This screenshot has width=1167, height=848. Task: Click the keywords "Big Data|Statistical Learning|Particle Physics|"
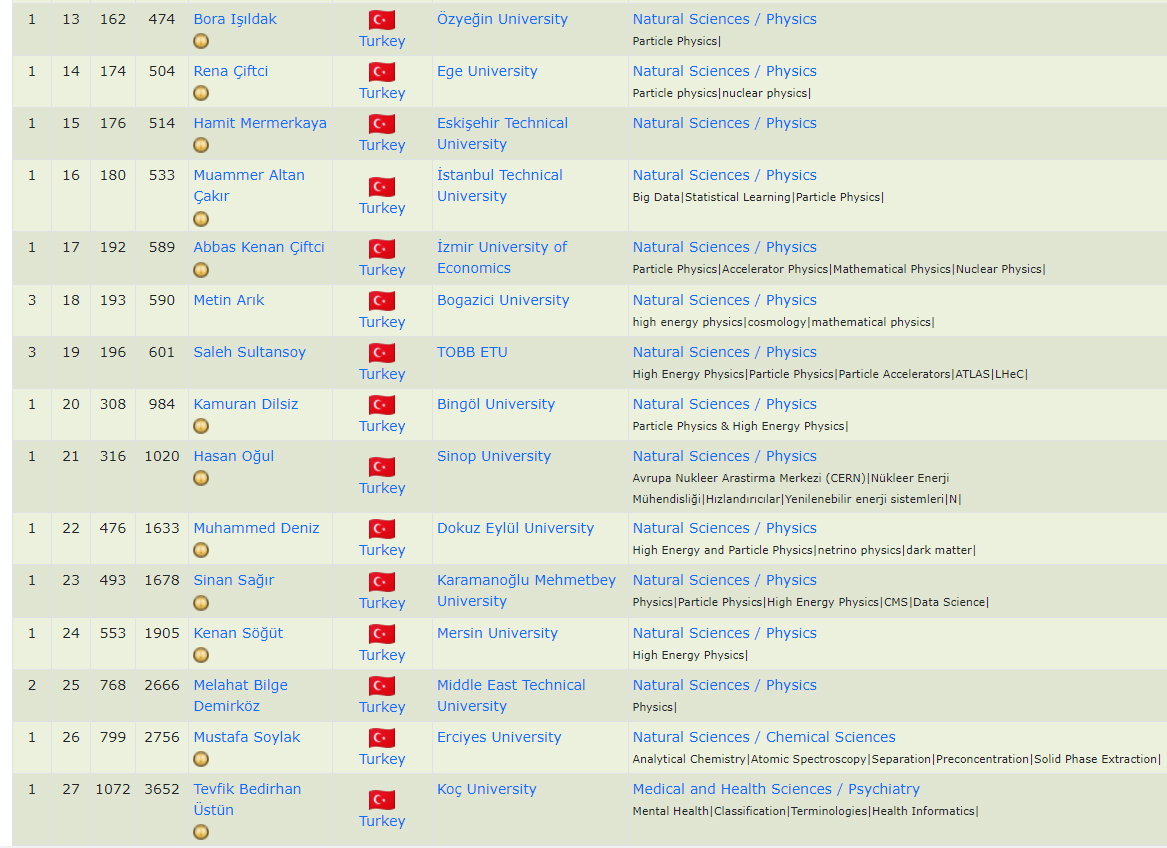tap(758, 197)
